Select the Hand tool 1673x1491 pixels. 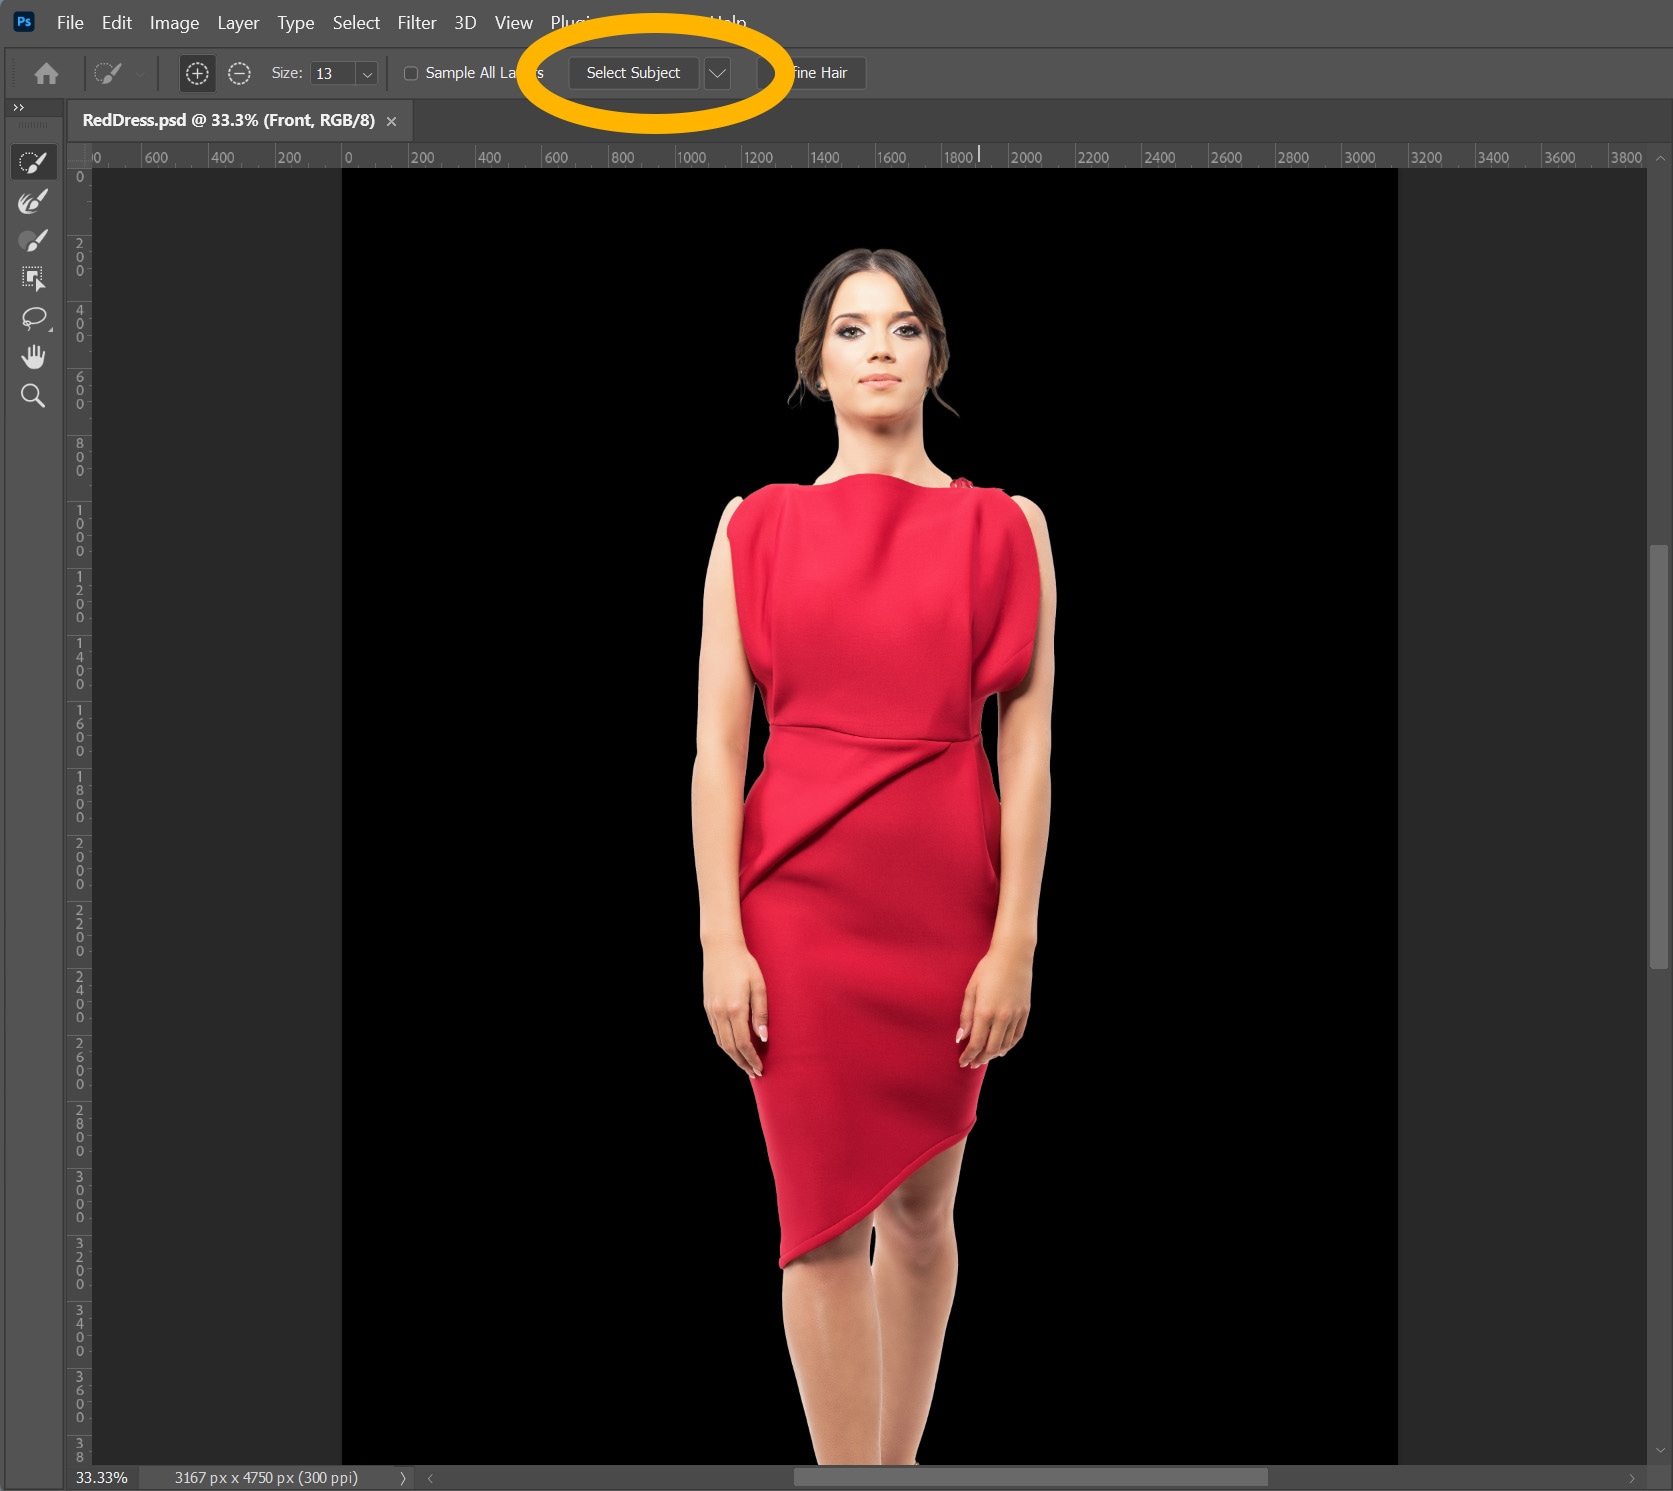(x=33, y=357)
